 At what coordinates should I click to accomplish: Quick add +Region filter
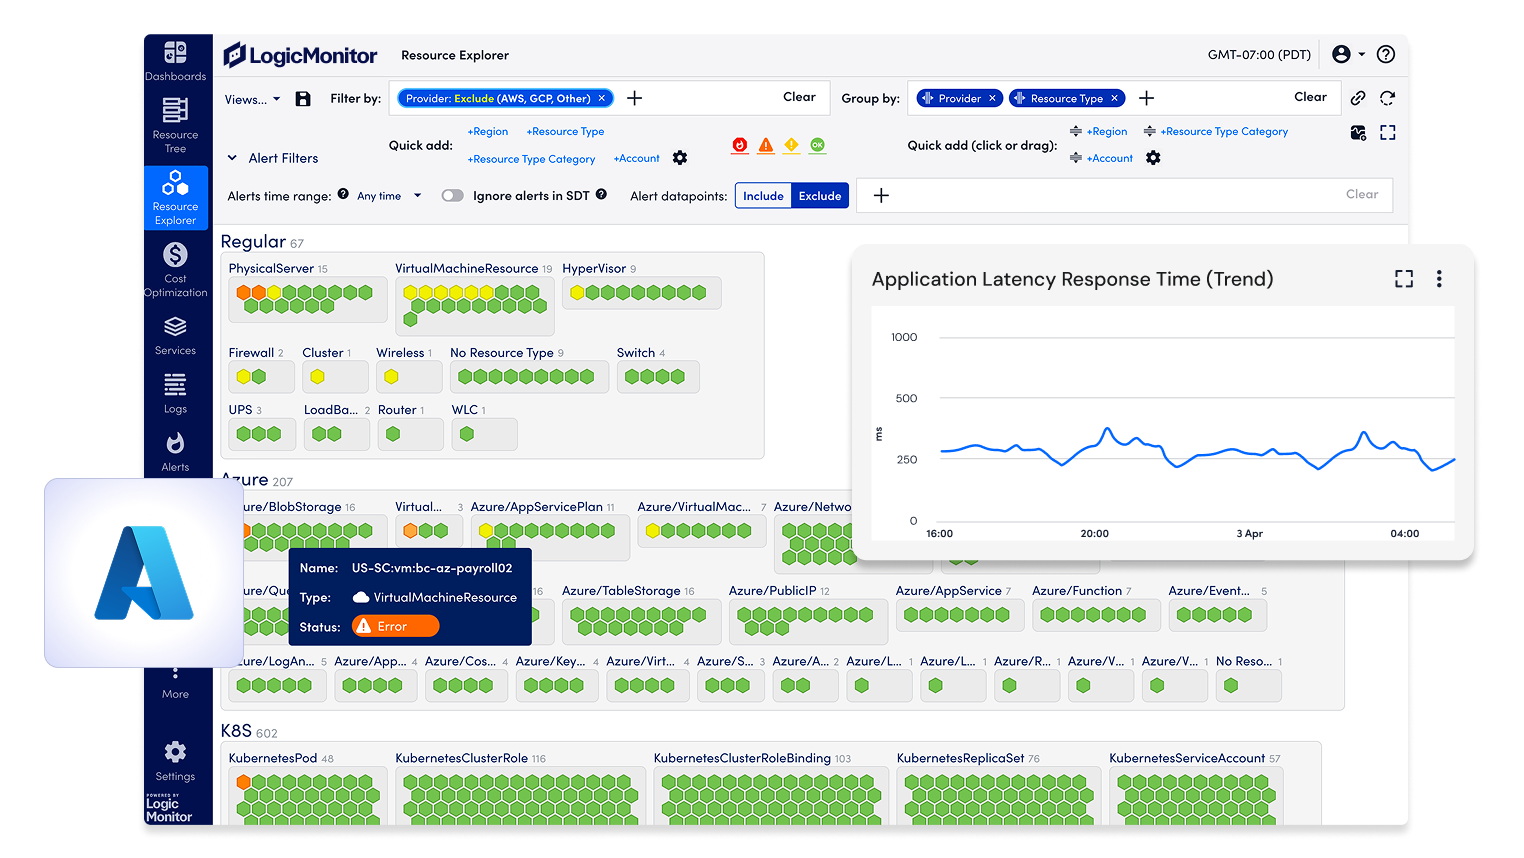click(487, 132)
